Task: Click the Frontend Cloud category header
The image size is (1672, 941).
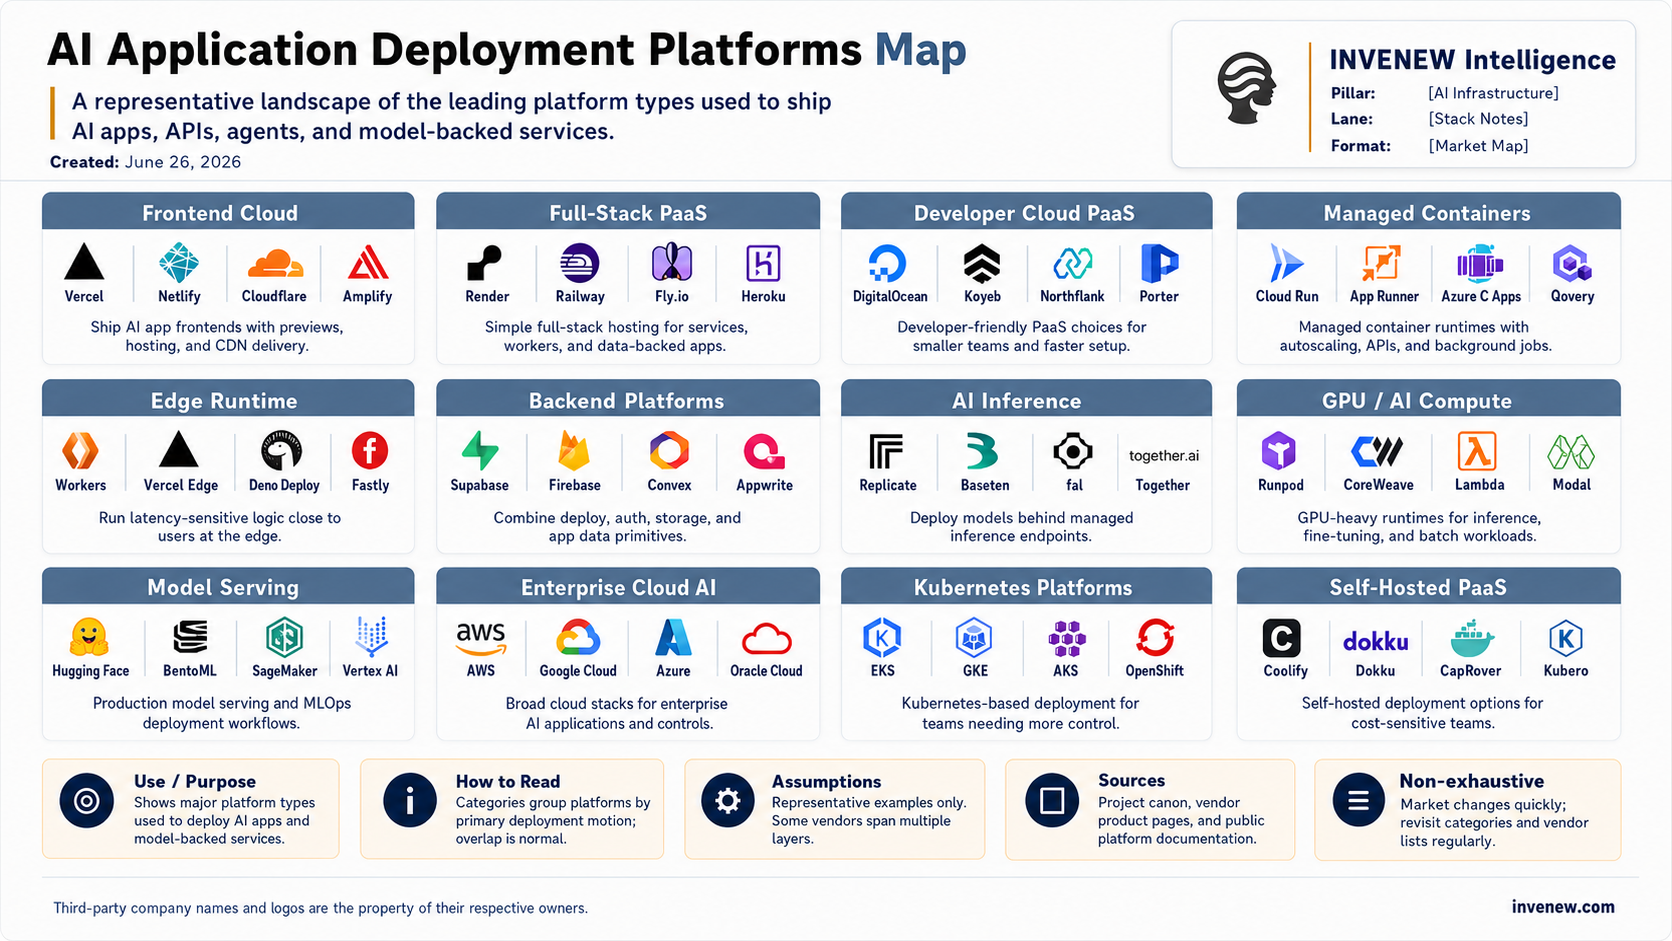Action: [228, 211]
